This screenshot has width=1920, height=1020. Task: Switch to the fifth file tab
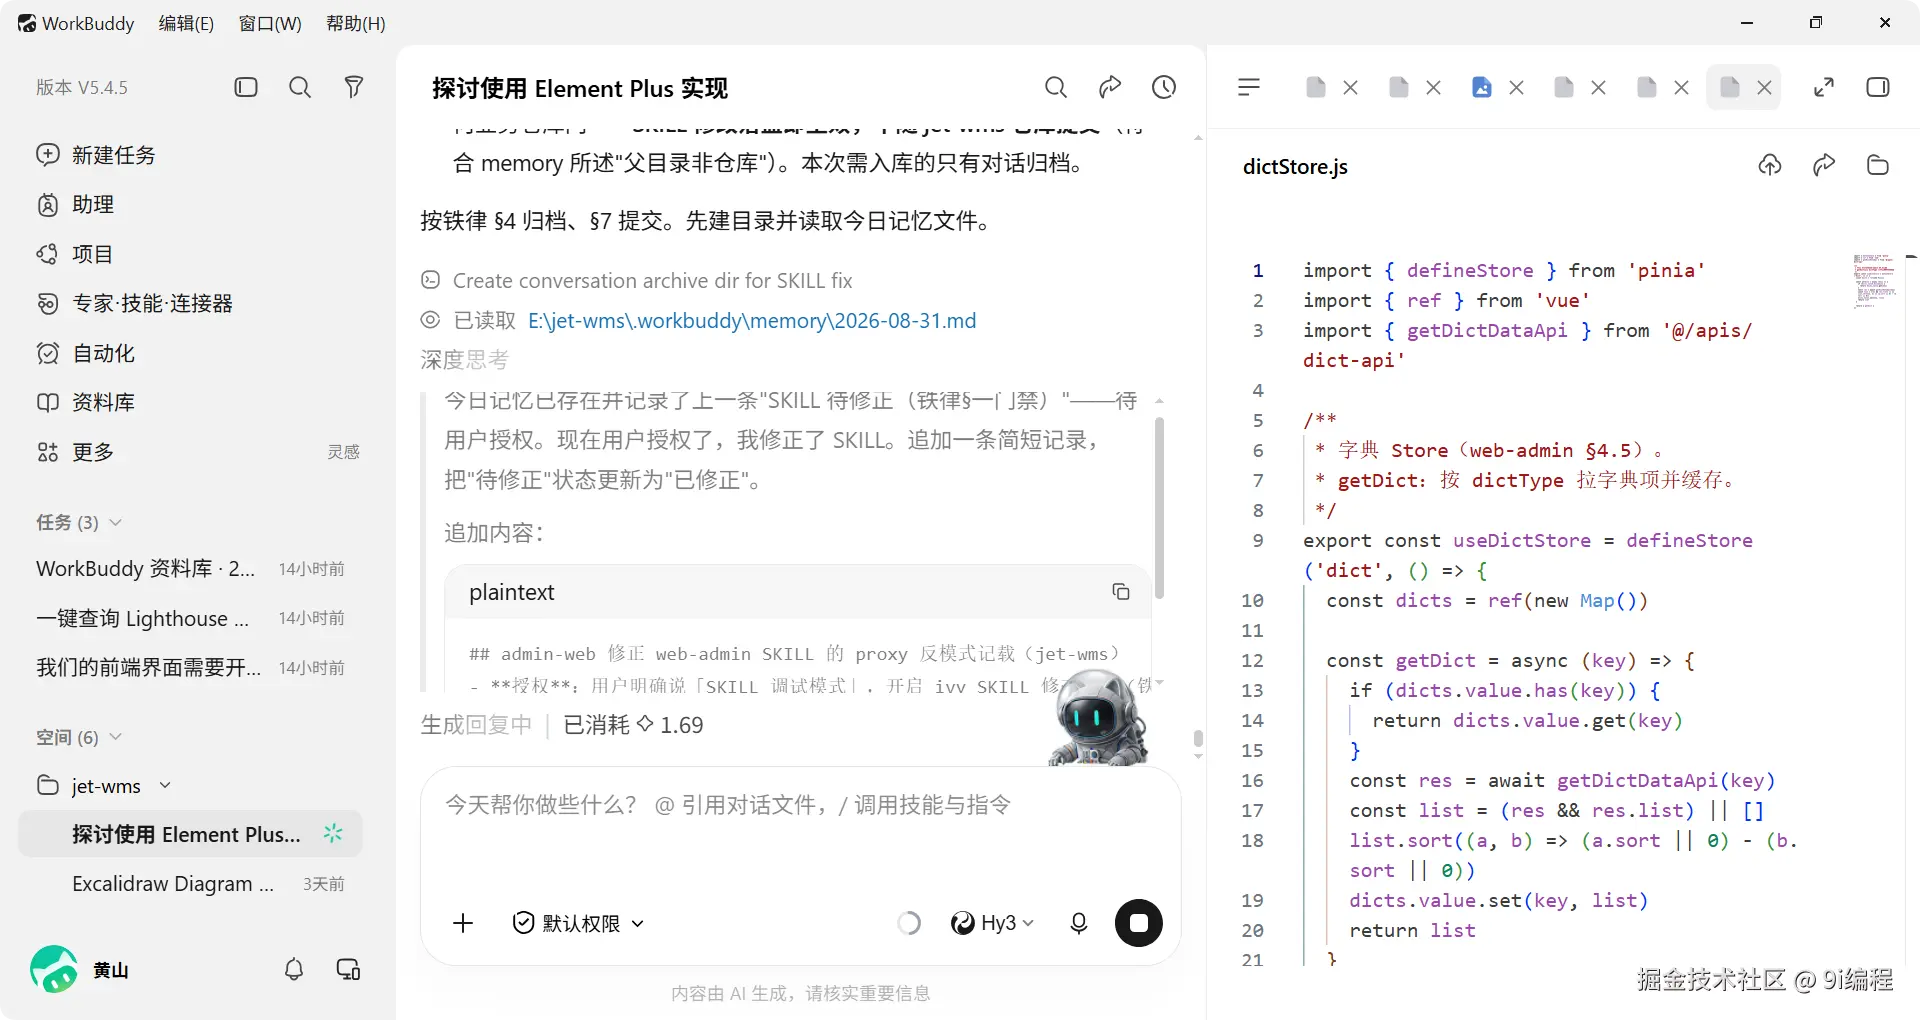pyautogui.click(x=1647, y=88)
